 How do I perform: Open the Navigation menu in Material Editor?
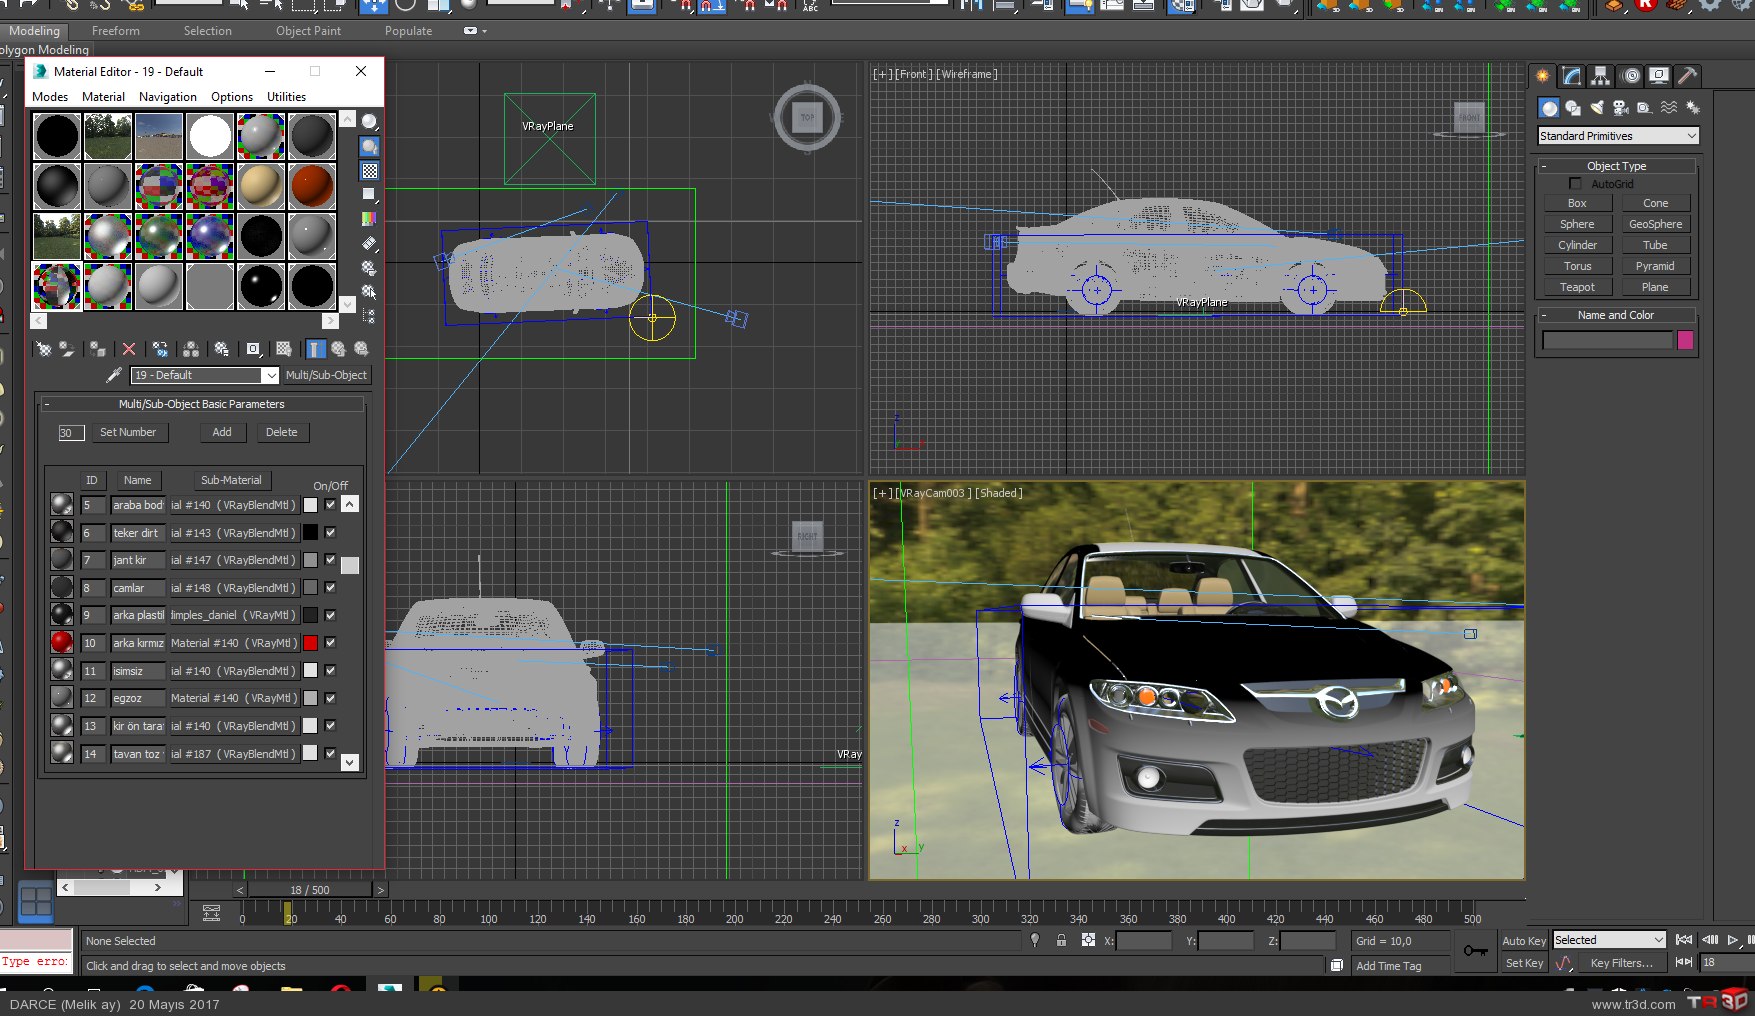167,97
